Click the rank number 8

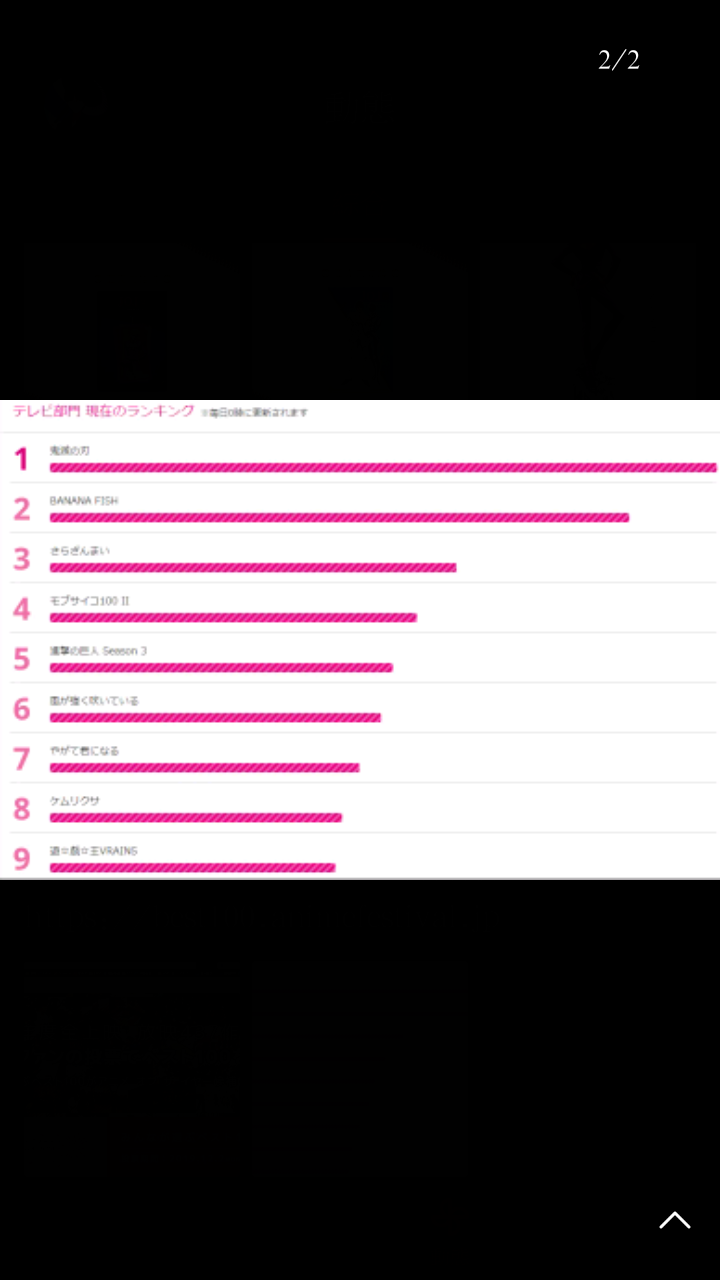(22, 809)
